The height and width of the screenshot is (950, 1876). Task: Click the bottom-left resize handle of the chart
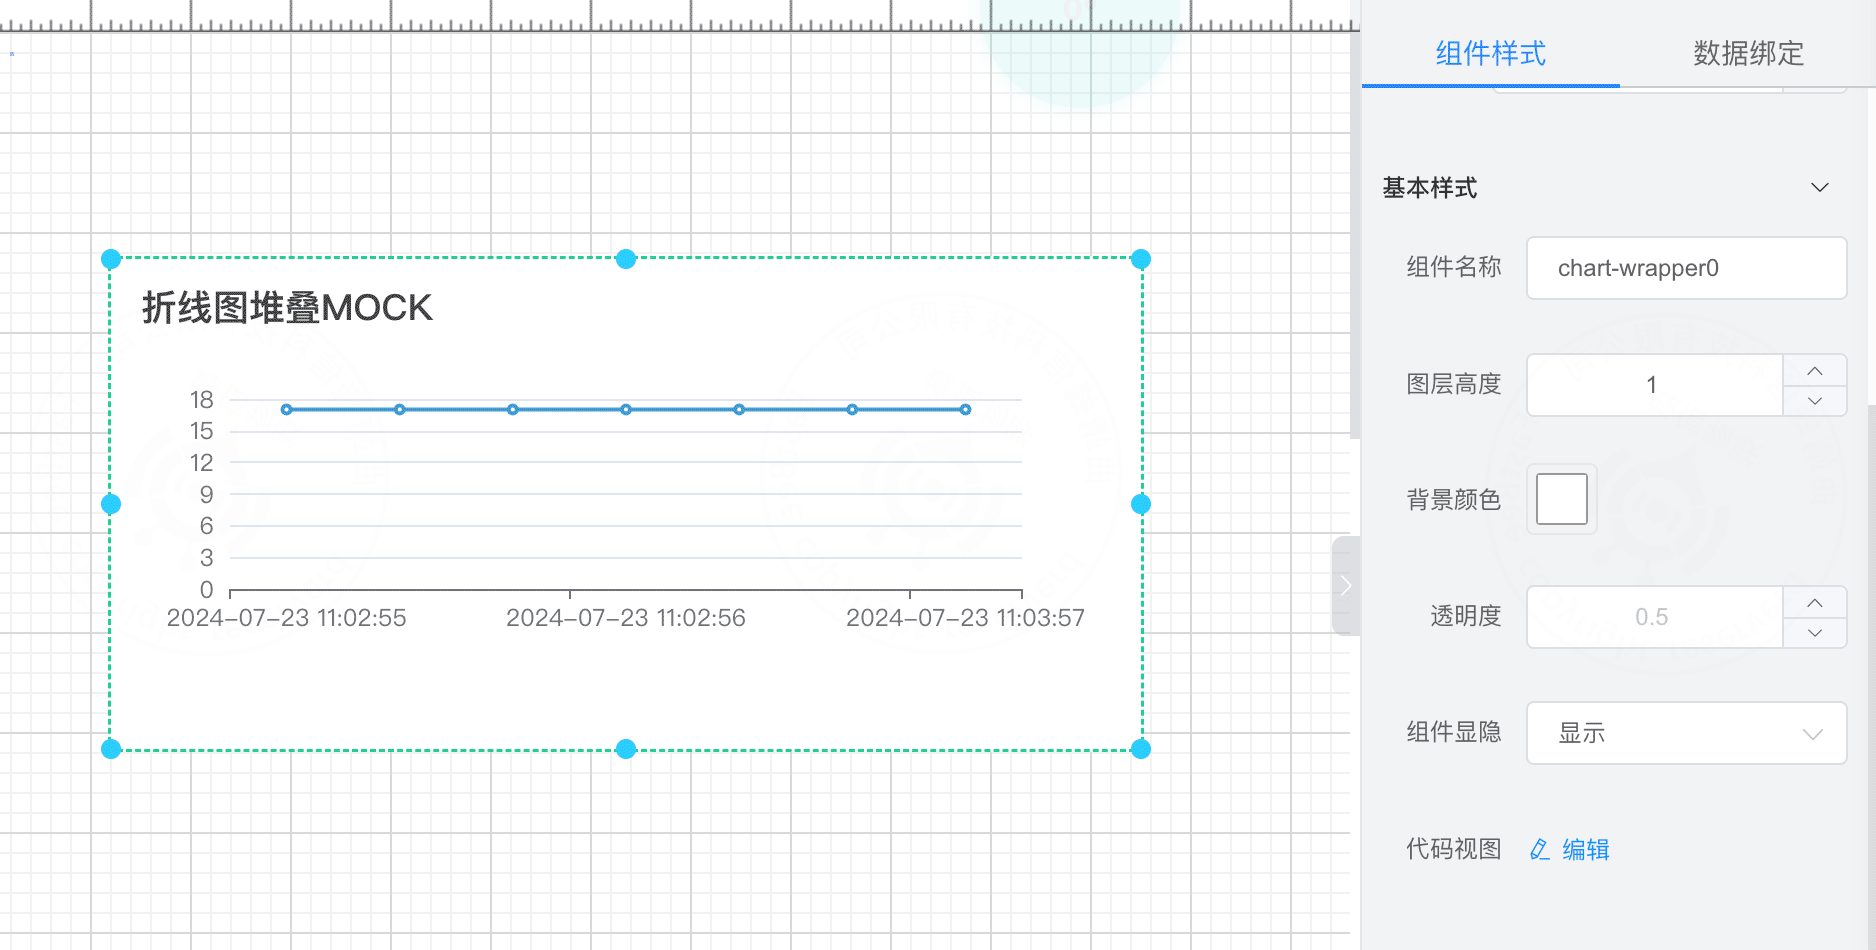click(111, 749)
